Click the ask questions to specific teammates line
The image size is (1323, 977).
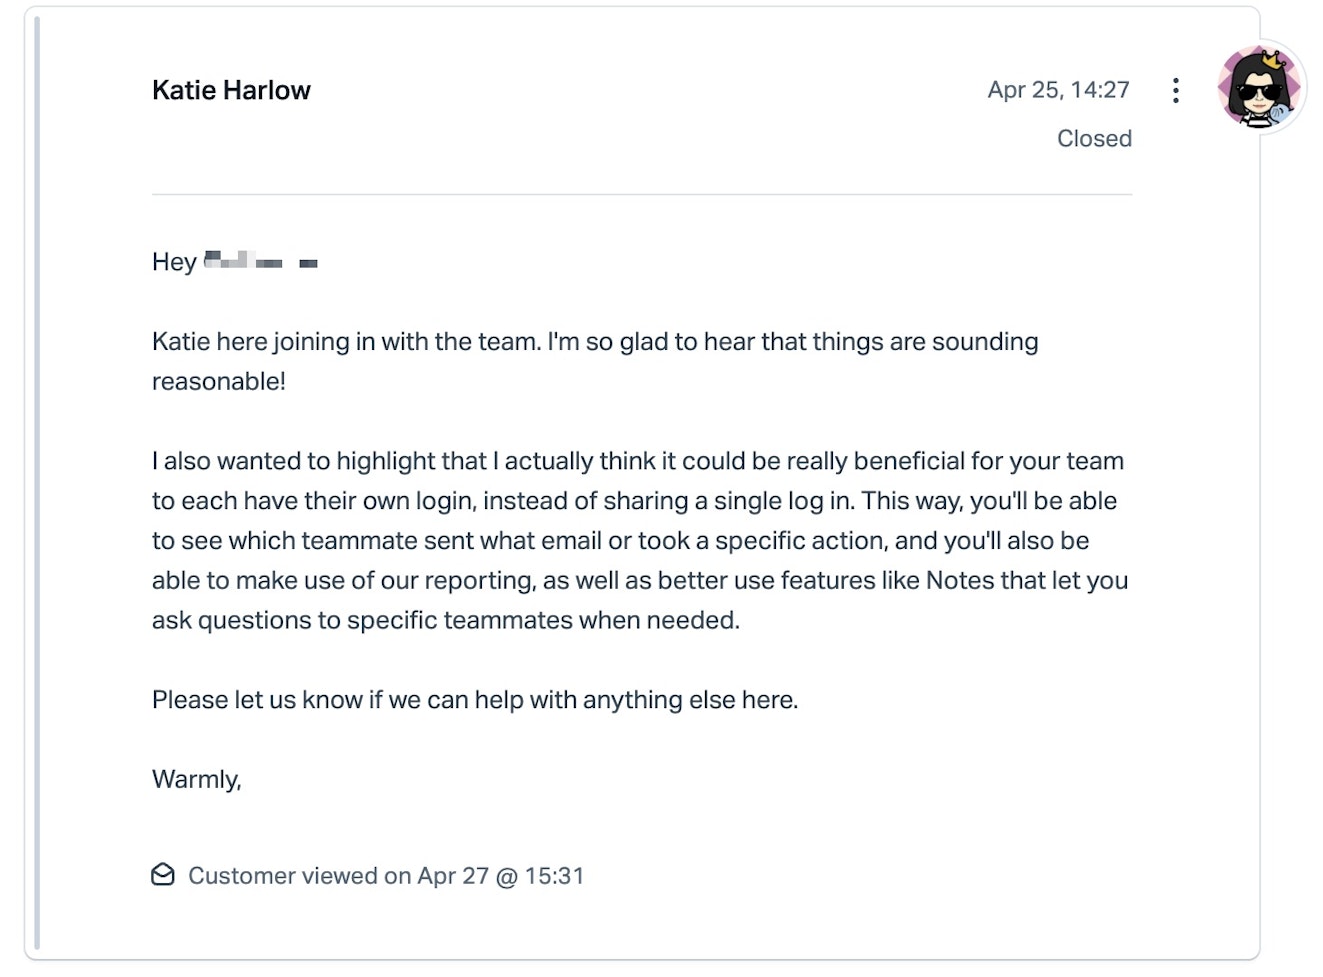pos(445,621)
